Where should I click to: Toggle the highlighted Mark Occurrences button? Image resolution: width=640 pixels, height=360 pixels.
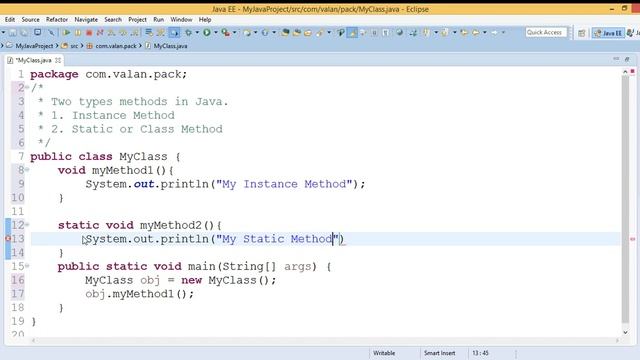pyautogui.click(x=351, y=32)
